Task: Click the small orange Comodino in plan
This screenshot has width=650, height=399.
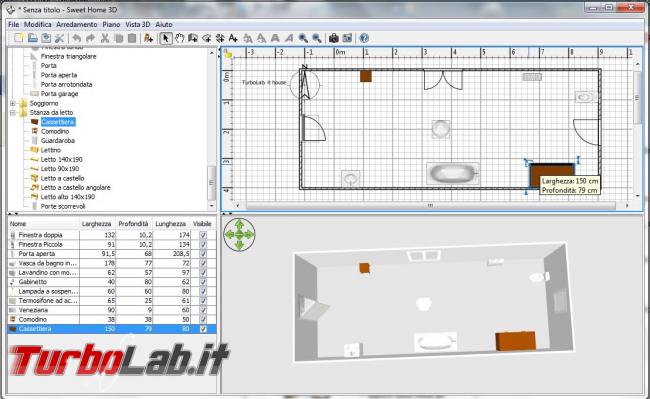Action: 366,76
